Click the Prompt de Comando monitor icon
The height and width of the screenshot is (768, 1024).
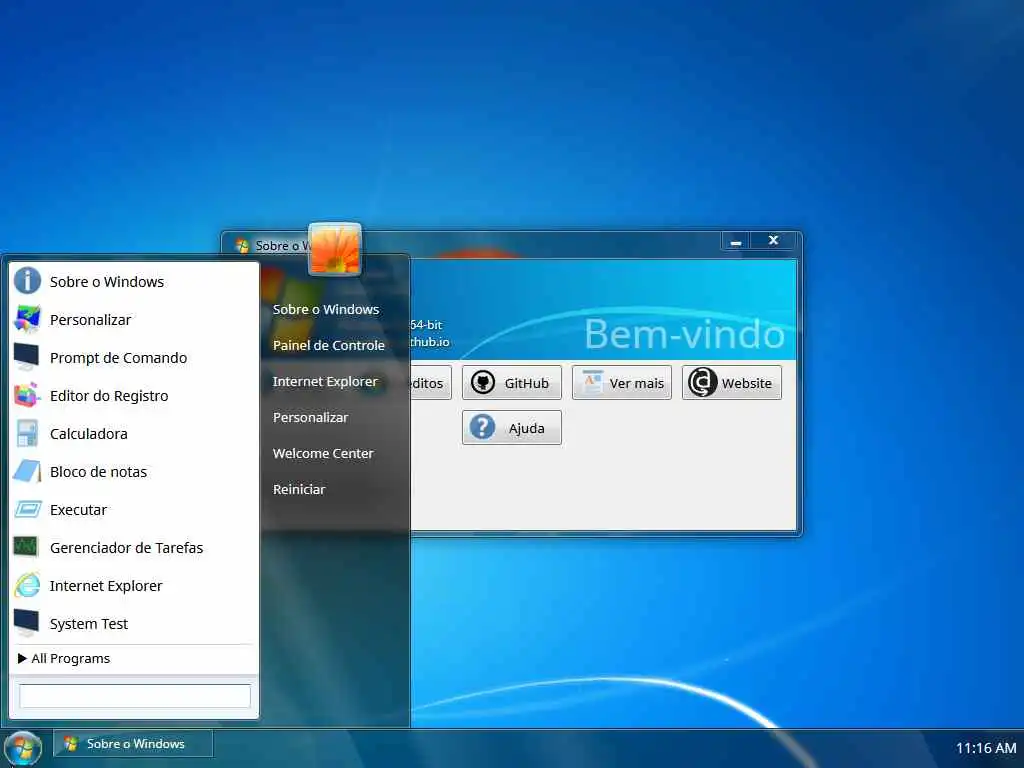click(27, 357)
